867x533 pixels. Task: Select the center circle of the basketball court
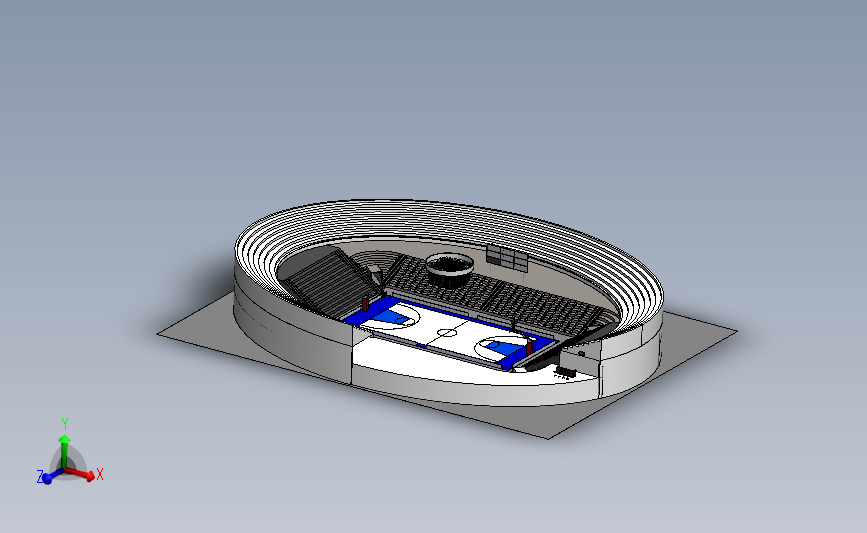[447, 333]
